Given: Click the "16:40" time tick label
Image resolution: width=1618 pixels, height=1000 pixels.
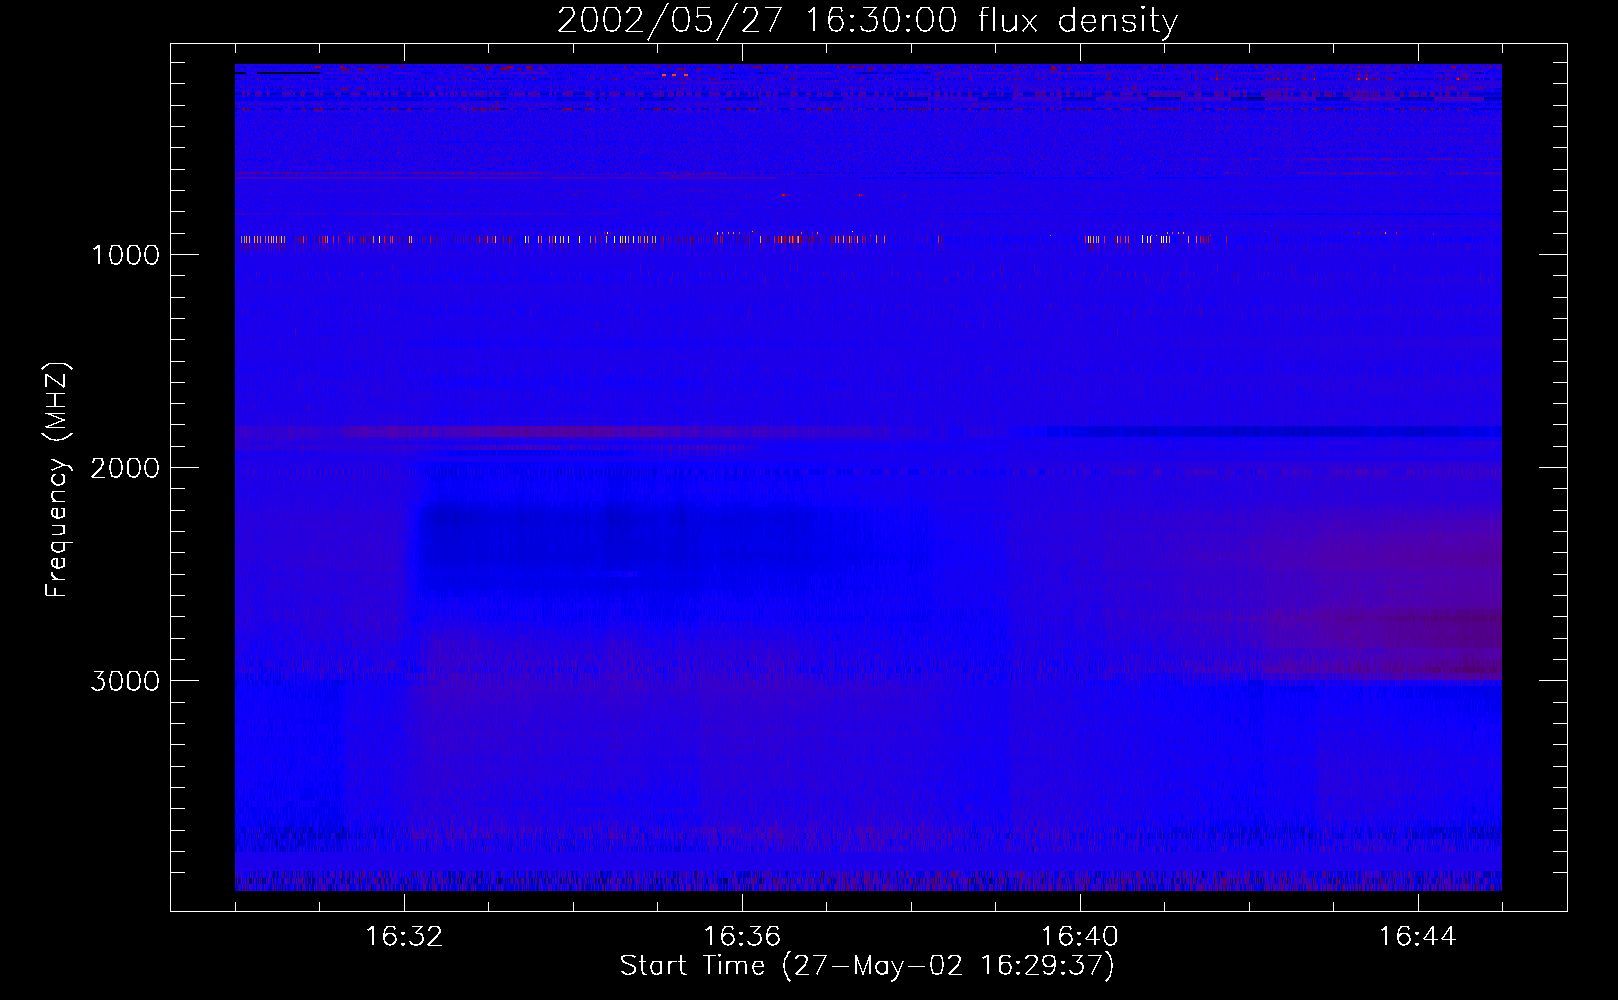Looking at the screenshot, I should [1080, 937].
